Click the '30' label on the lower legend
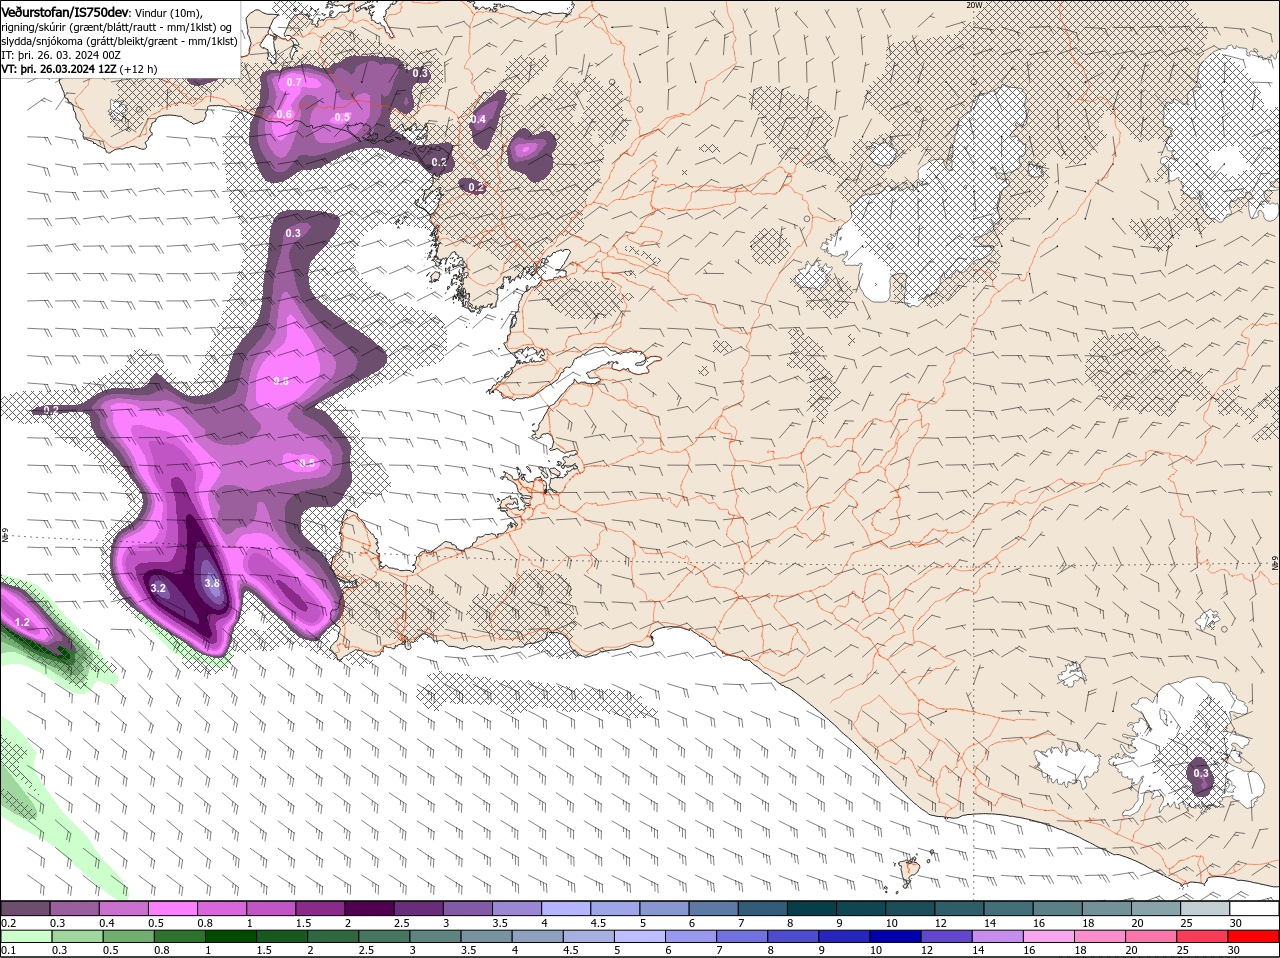The width and height of the screenshot is (1280, 958). (1234, 950)
